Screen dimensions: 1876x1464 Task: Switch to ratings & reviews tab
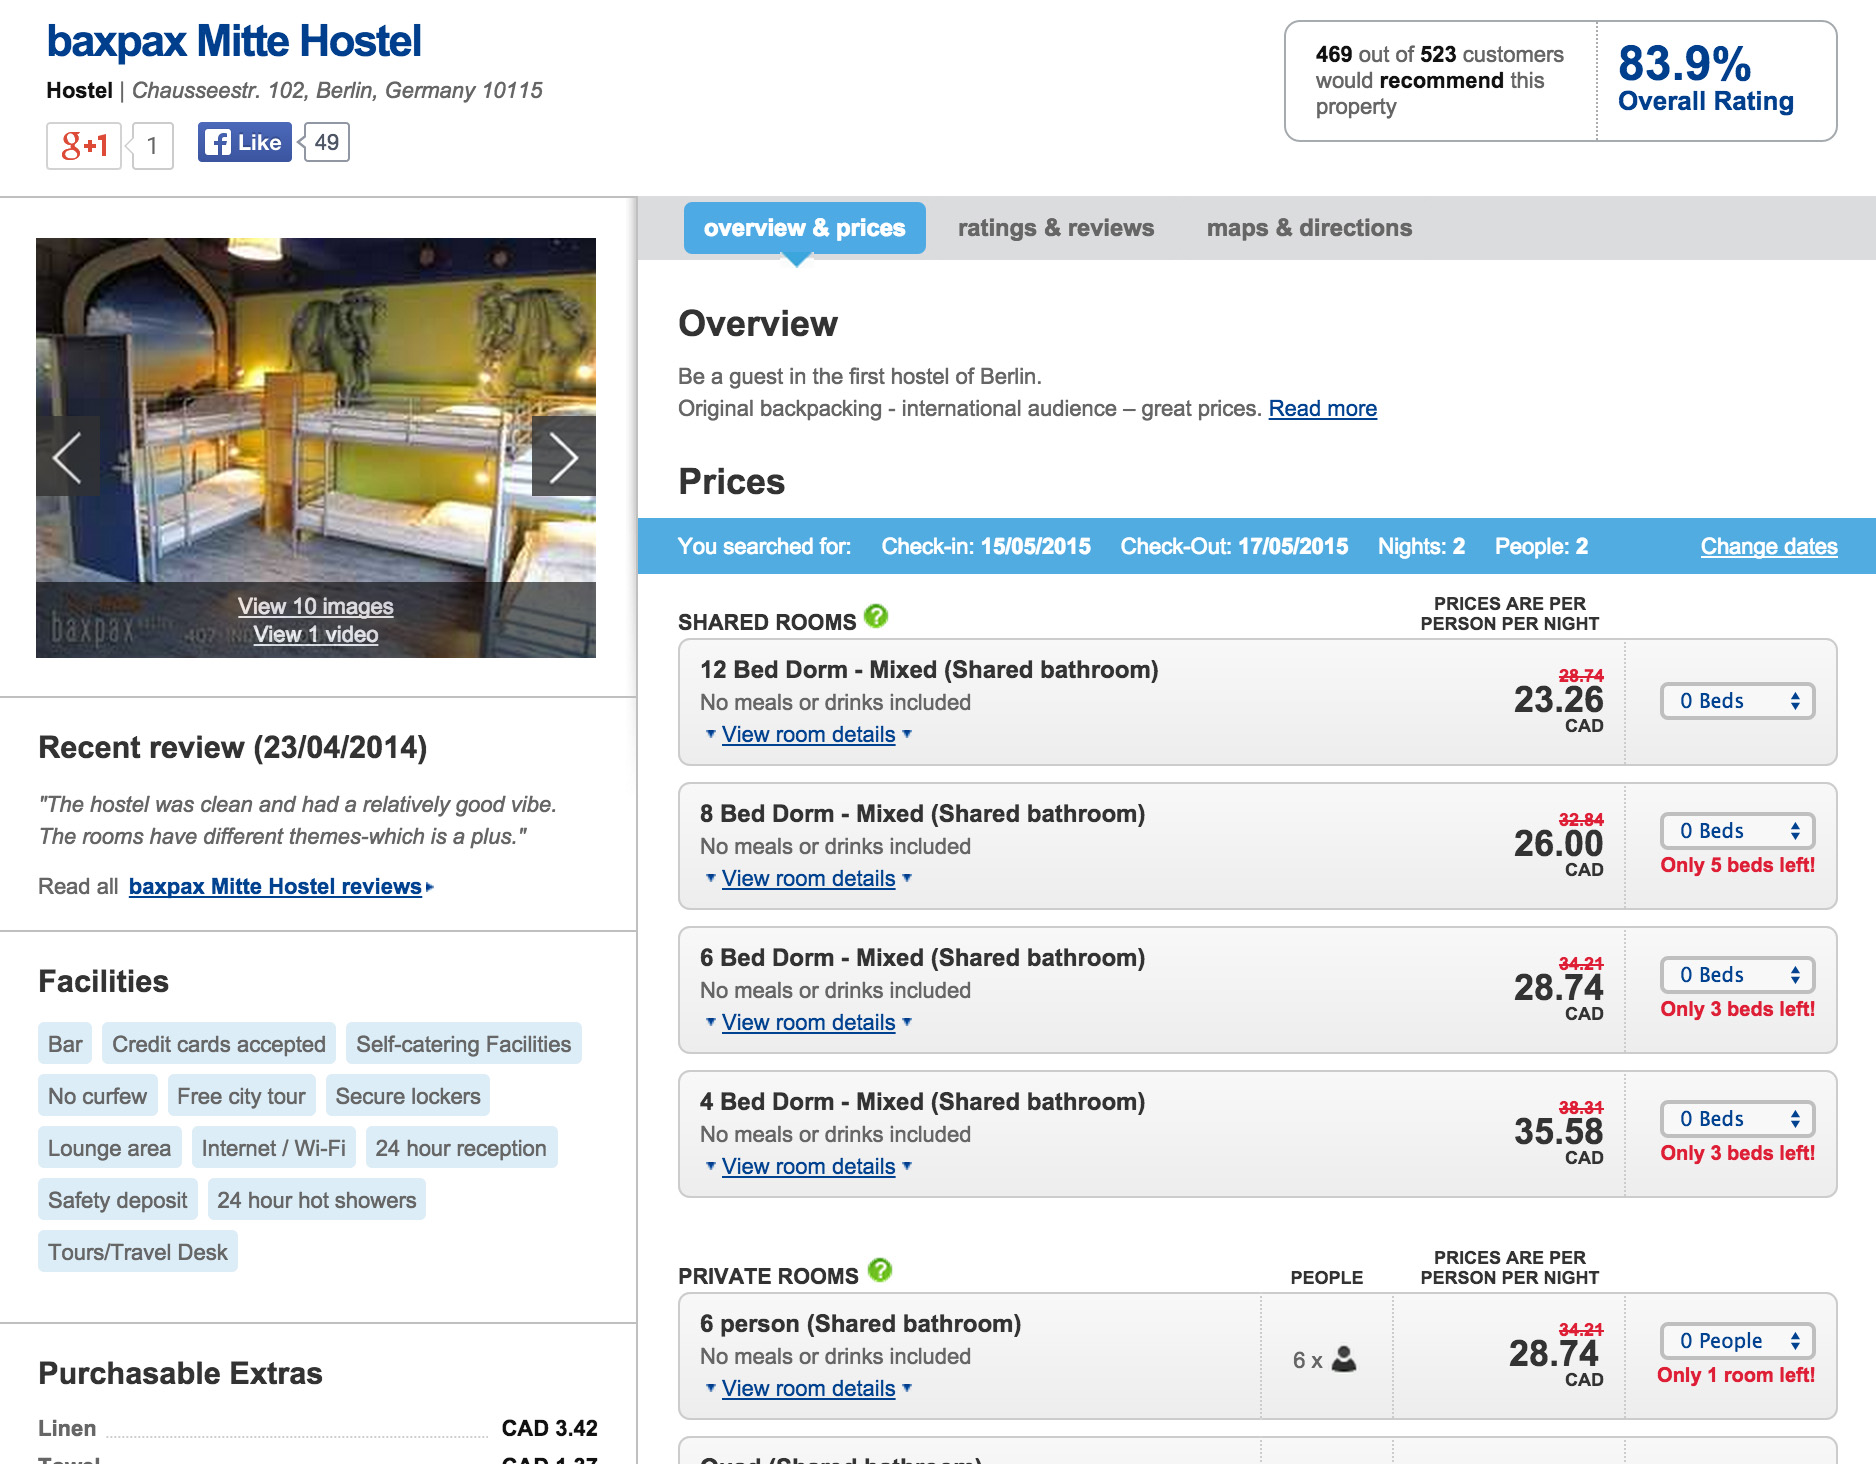point(1056,228)
